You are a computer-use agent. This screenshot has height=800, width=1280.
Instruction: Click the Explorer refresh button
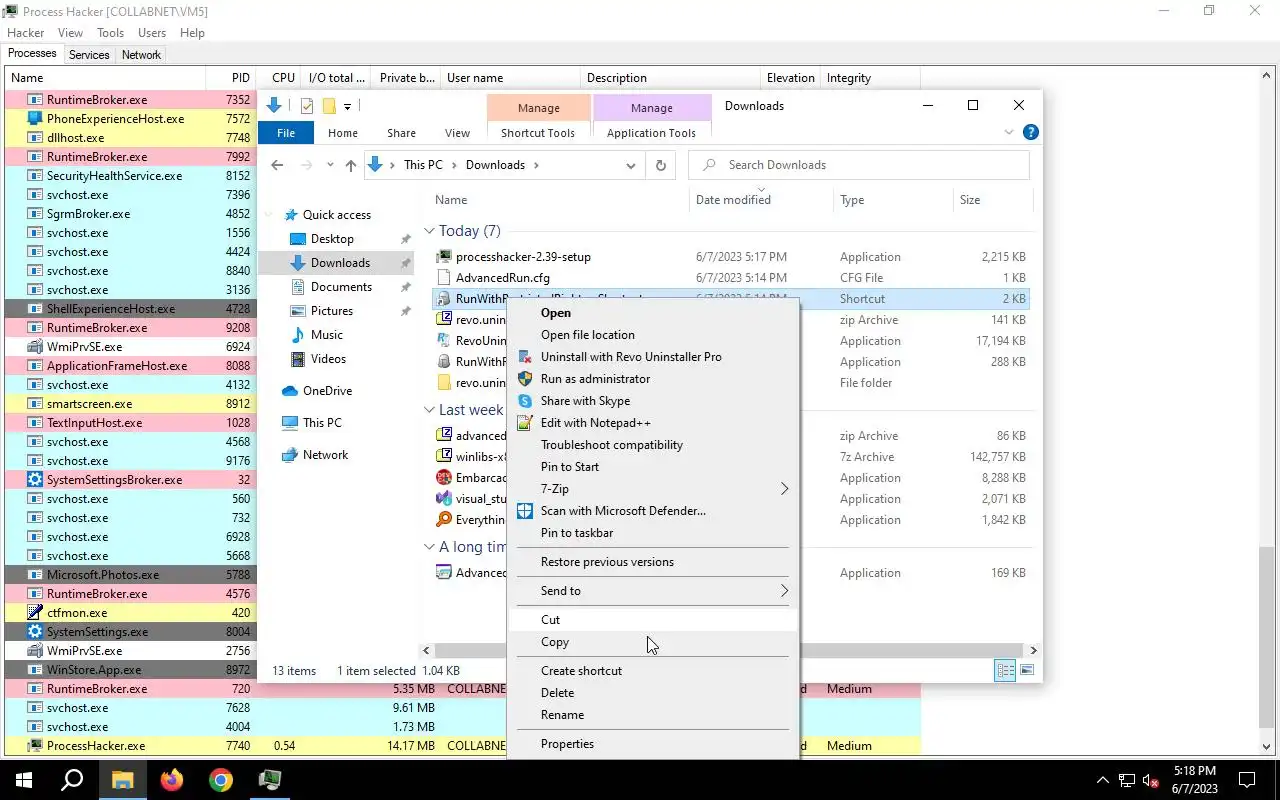(x=660, y=165)
